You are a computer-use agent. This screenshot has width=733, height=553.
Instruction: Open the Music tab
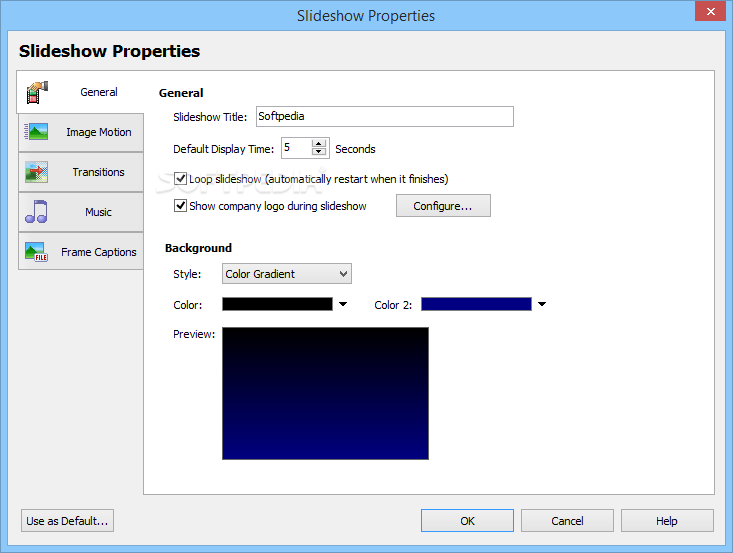[x=81, y=212]
